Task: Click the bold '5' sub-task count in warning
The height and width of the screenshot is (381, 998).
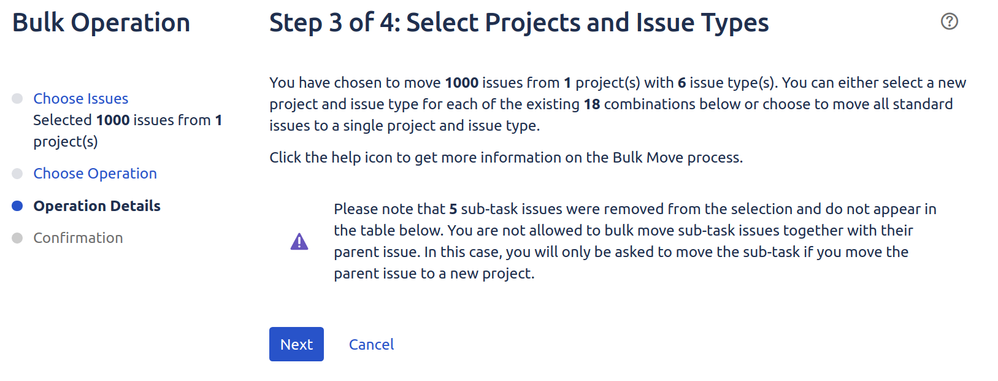Action: point(453,209)
